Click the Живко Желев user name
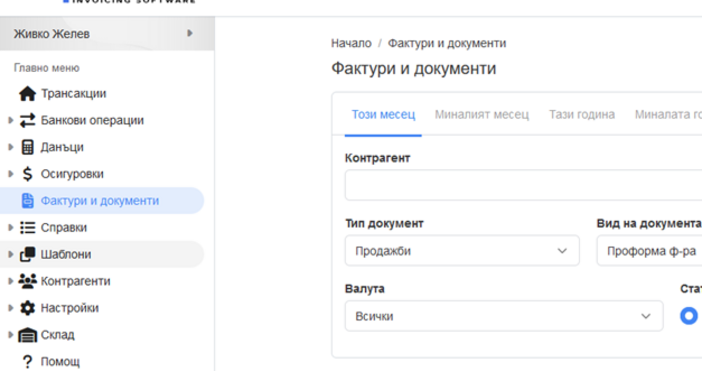The width and height of the screenshot is (702, 371). 51,34
